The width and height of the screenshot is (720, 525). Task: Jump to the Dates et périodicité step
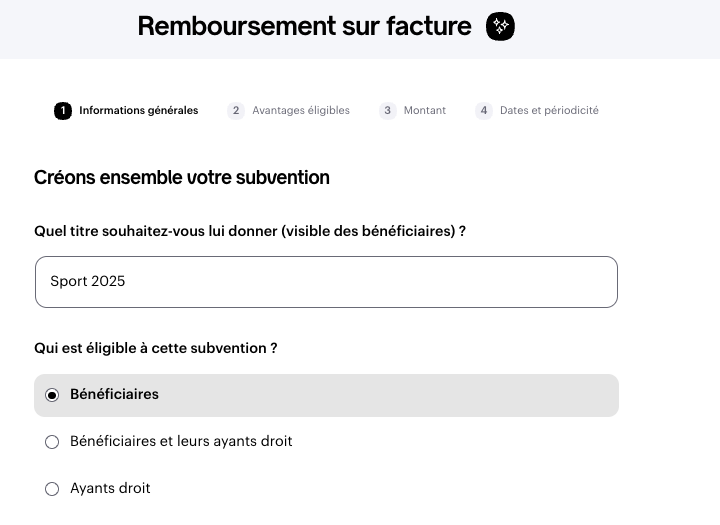point(549,111)
